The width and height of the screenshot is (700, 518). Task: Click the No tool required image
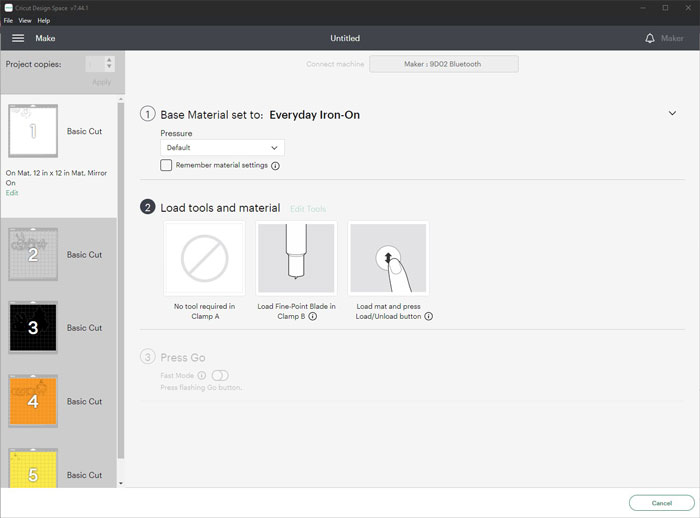click(204, 258)
